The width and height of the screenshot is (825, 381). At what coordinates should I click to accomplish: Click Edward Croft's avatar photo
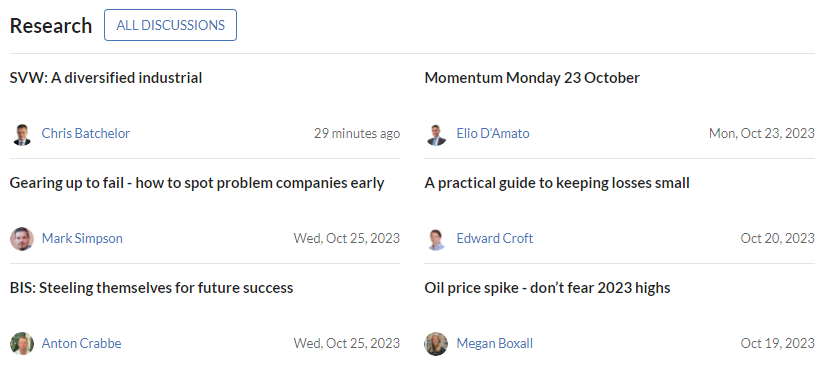(x=436, y=238)
